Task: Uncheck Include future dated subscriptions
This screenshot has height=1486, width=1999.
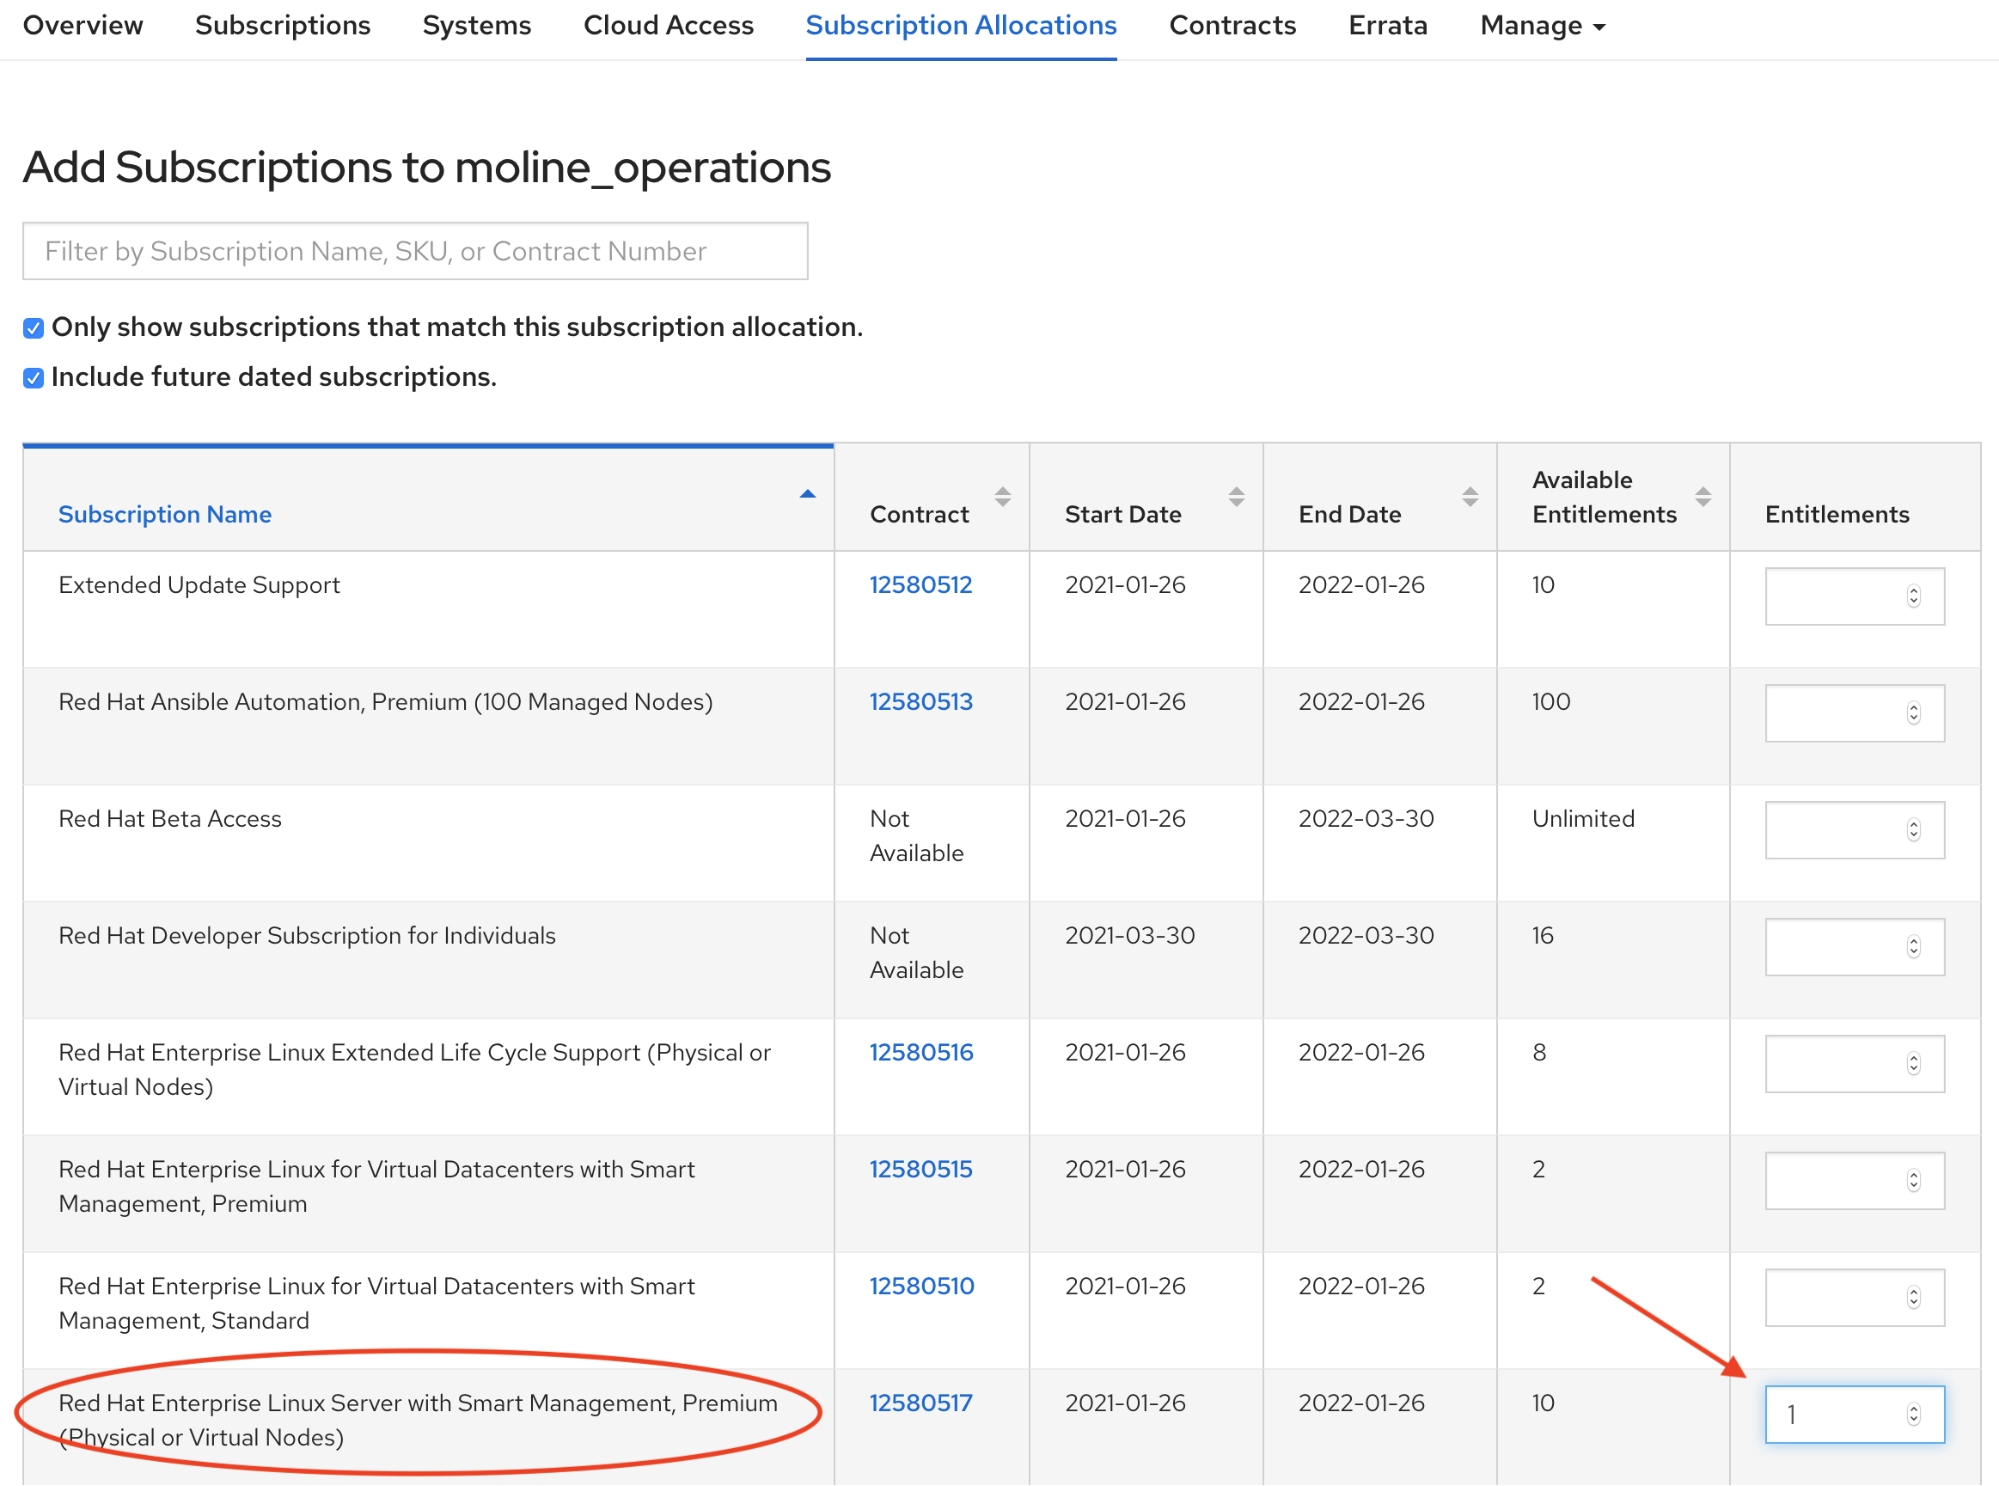Action: 34,378
